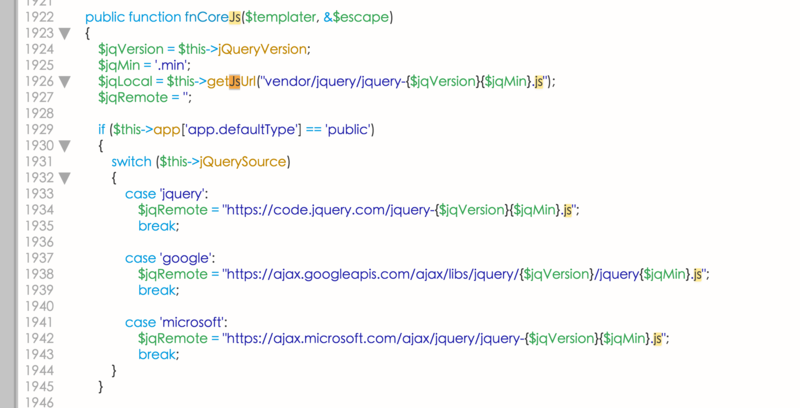Click the function name fnCoreJs
Screen dimensions: 800x408
[213, 17]
